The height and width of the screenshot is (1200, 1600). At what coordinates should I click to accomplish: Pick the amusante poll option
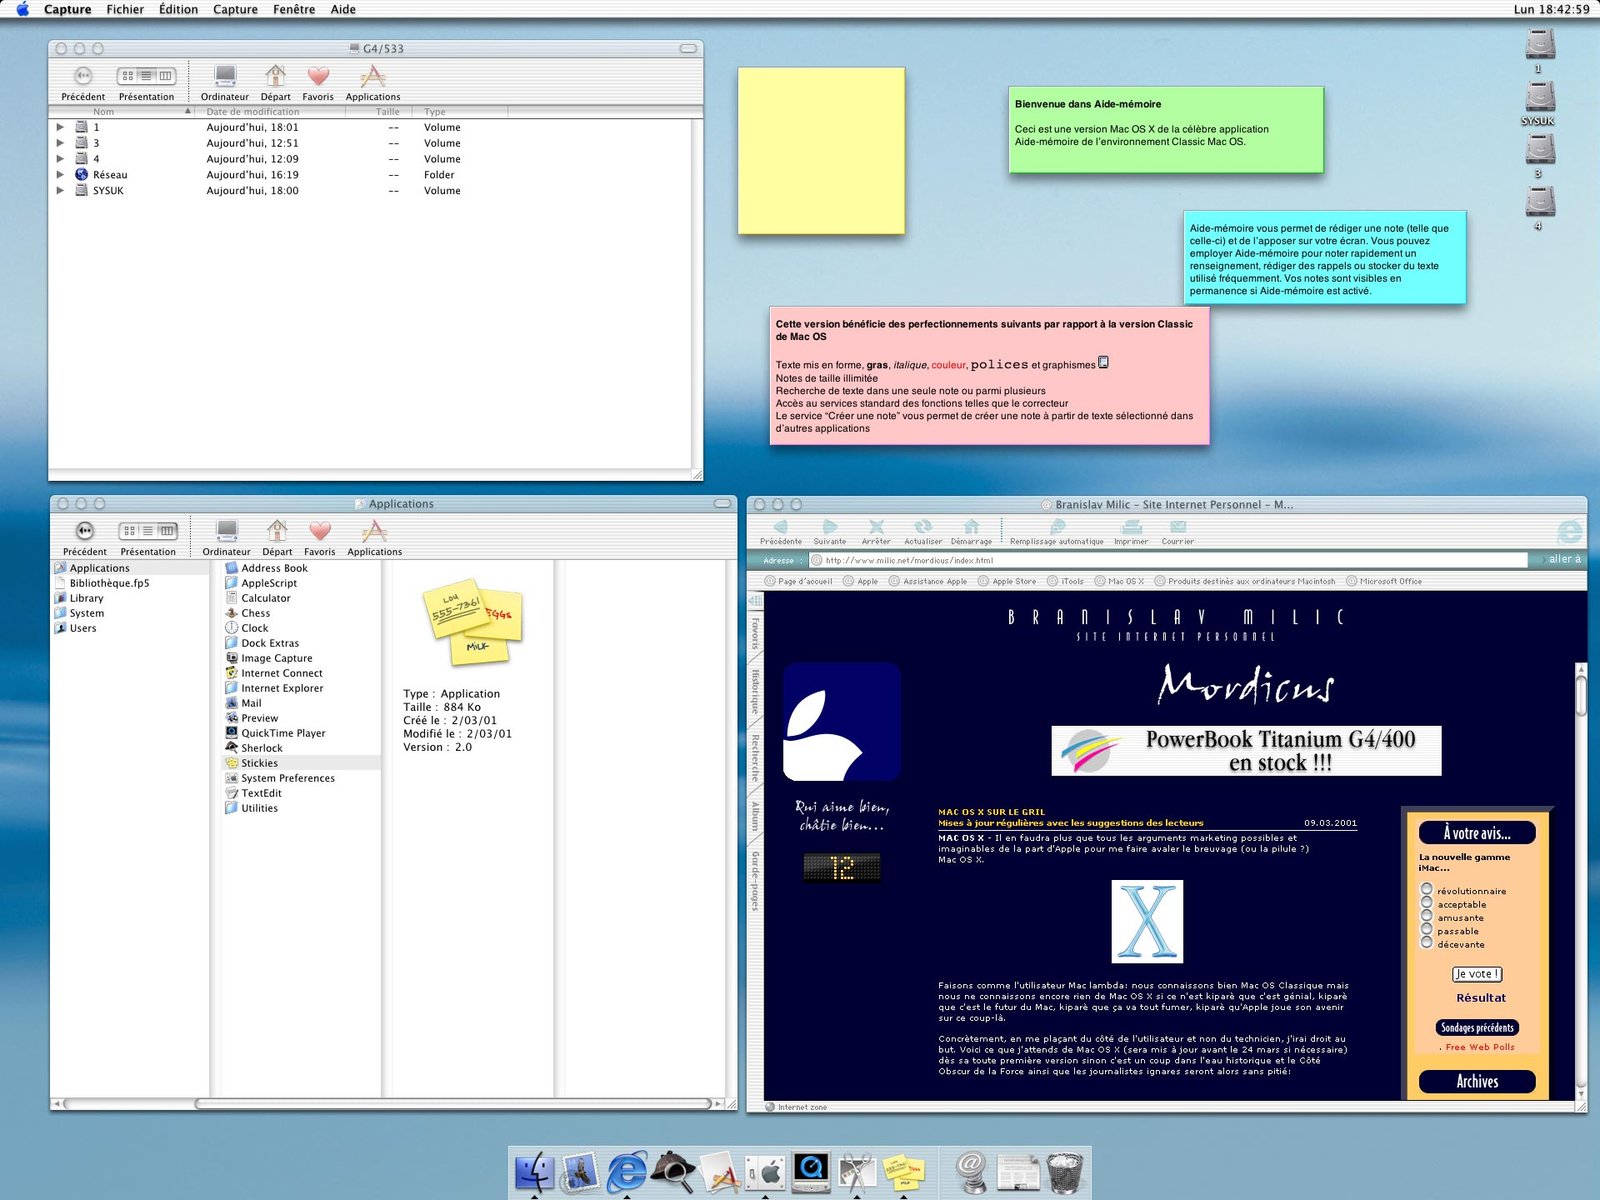[1427, 915]
